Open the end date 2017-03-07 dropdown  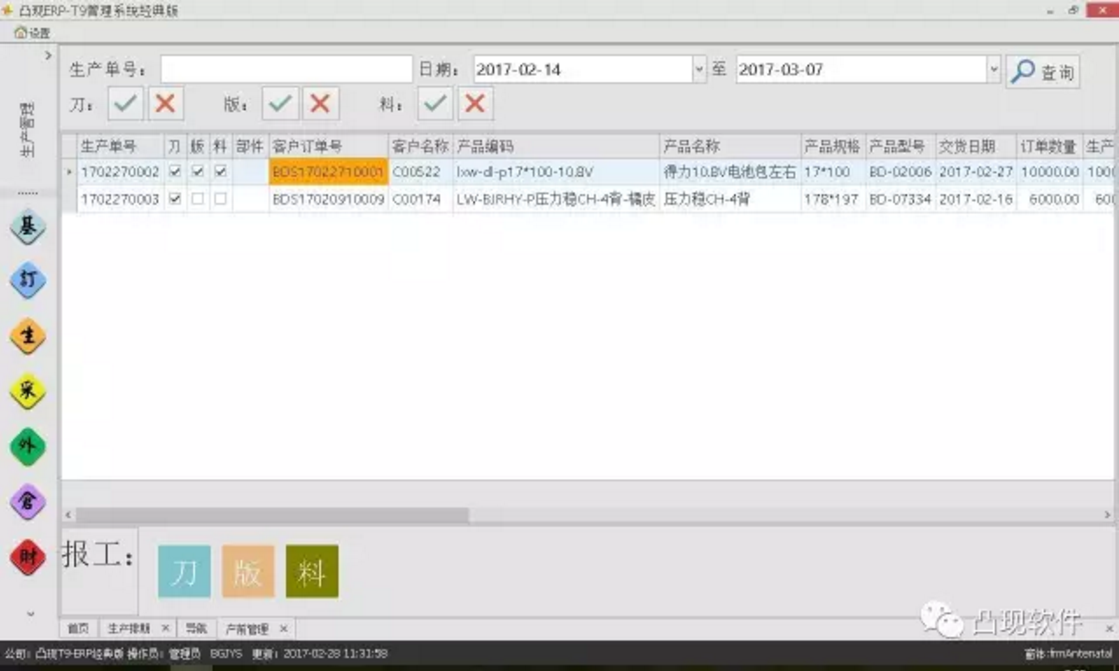click(993, 70)
